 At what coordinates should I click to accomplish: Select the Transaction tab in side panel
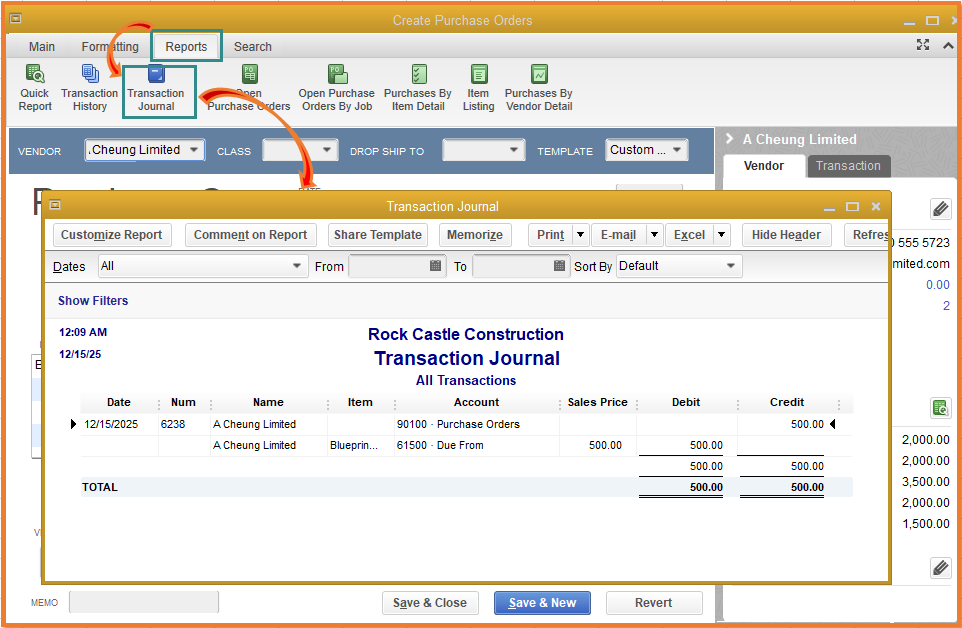tap(848, 166)
